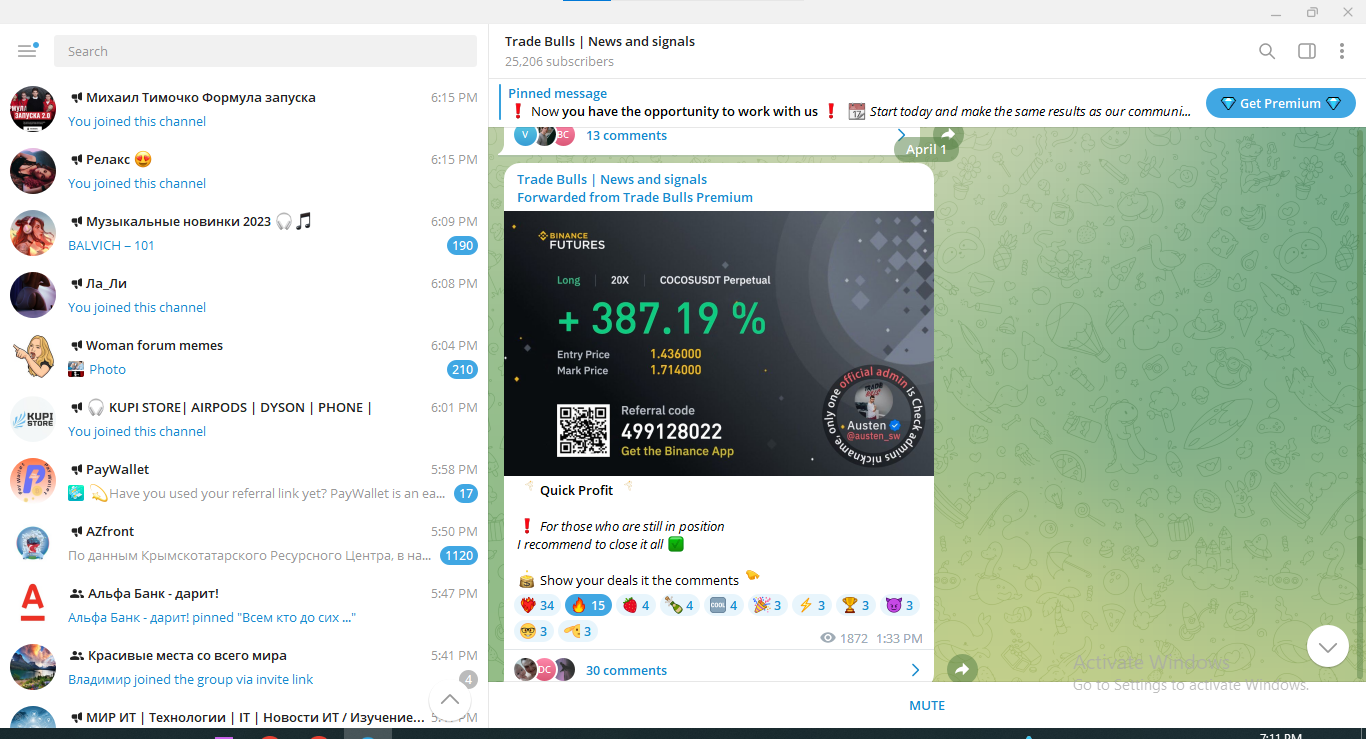The width and height of the screenshot is (1366, 739).
Task: Toggle the strawberry reaction with 4
Action: 636,605
